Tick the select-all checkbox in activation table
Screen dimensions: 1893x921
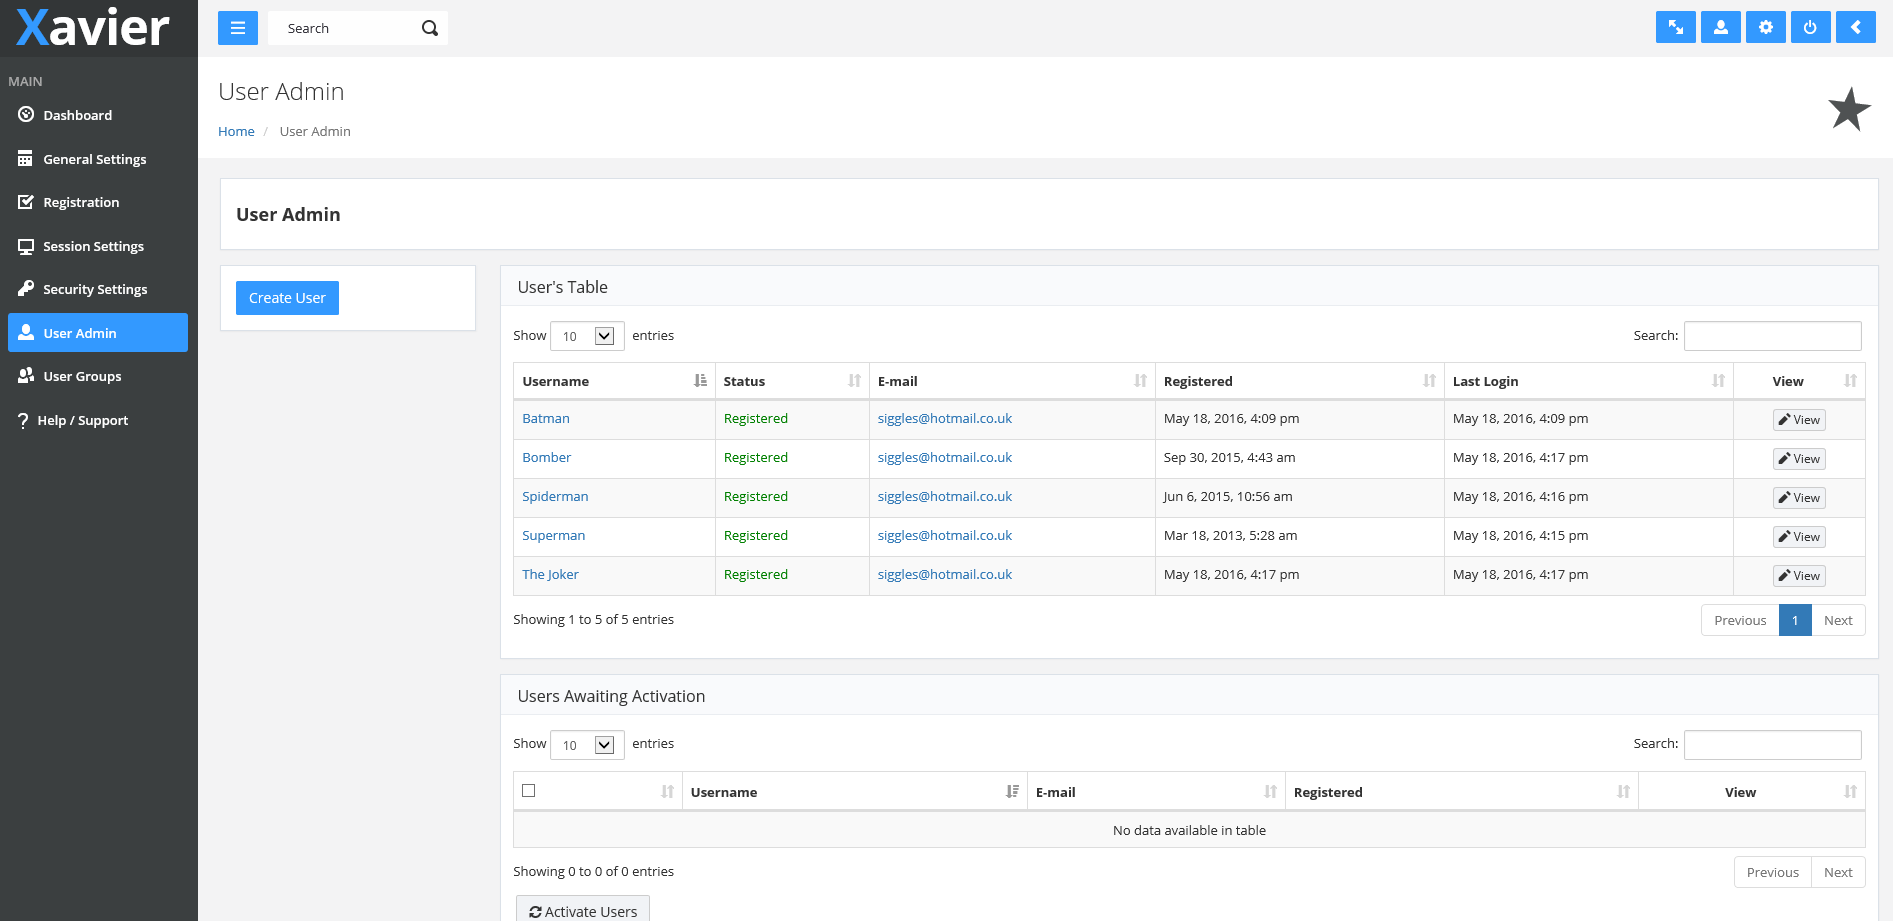click(x=529, y=791)
